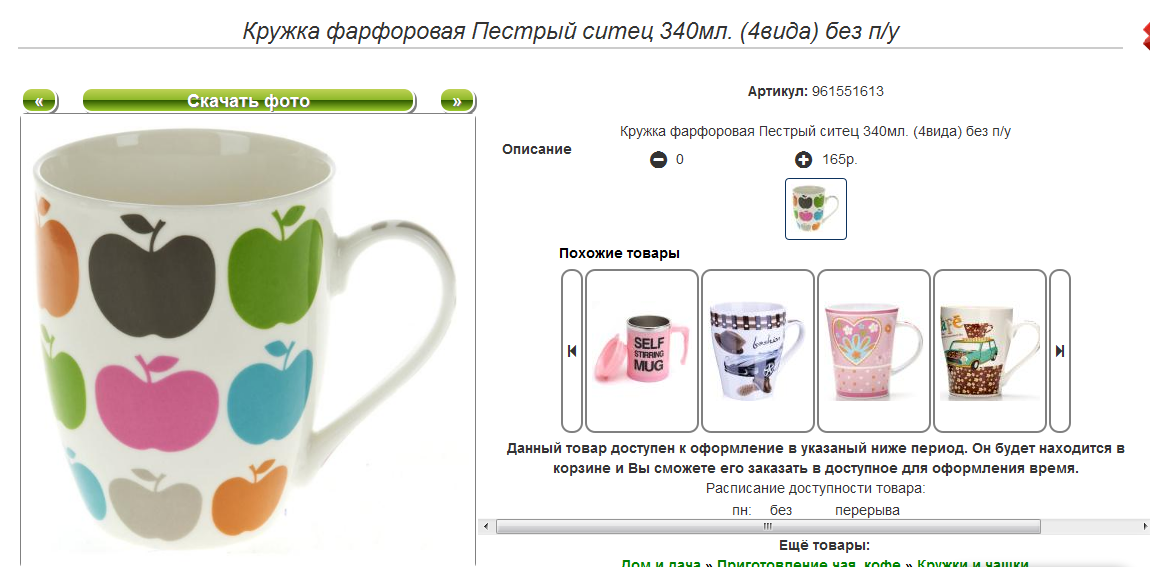Open the green car mug product
Viewport: 1150px width, 567px height.
[x=989, y=351]
